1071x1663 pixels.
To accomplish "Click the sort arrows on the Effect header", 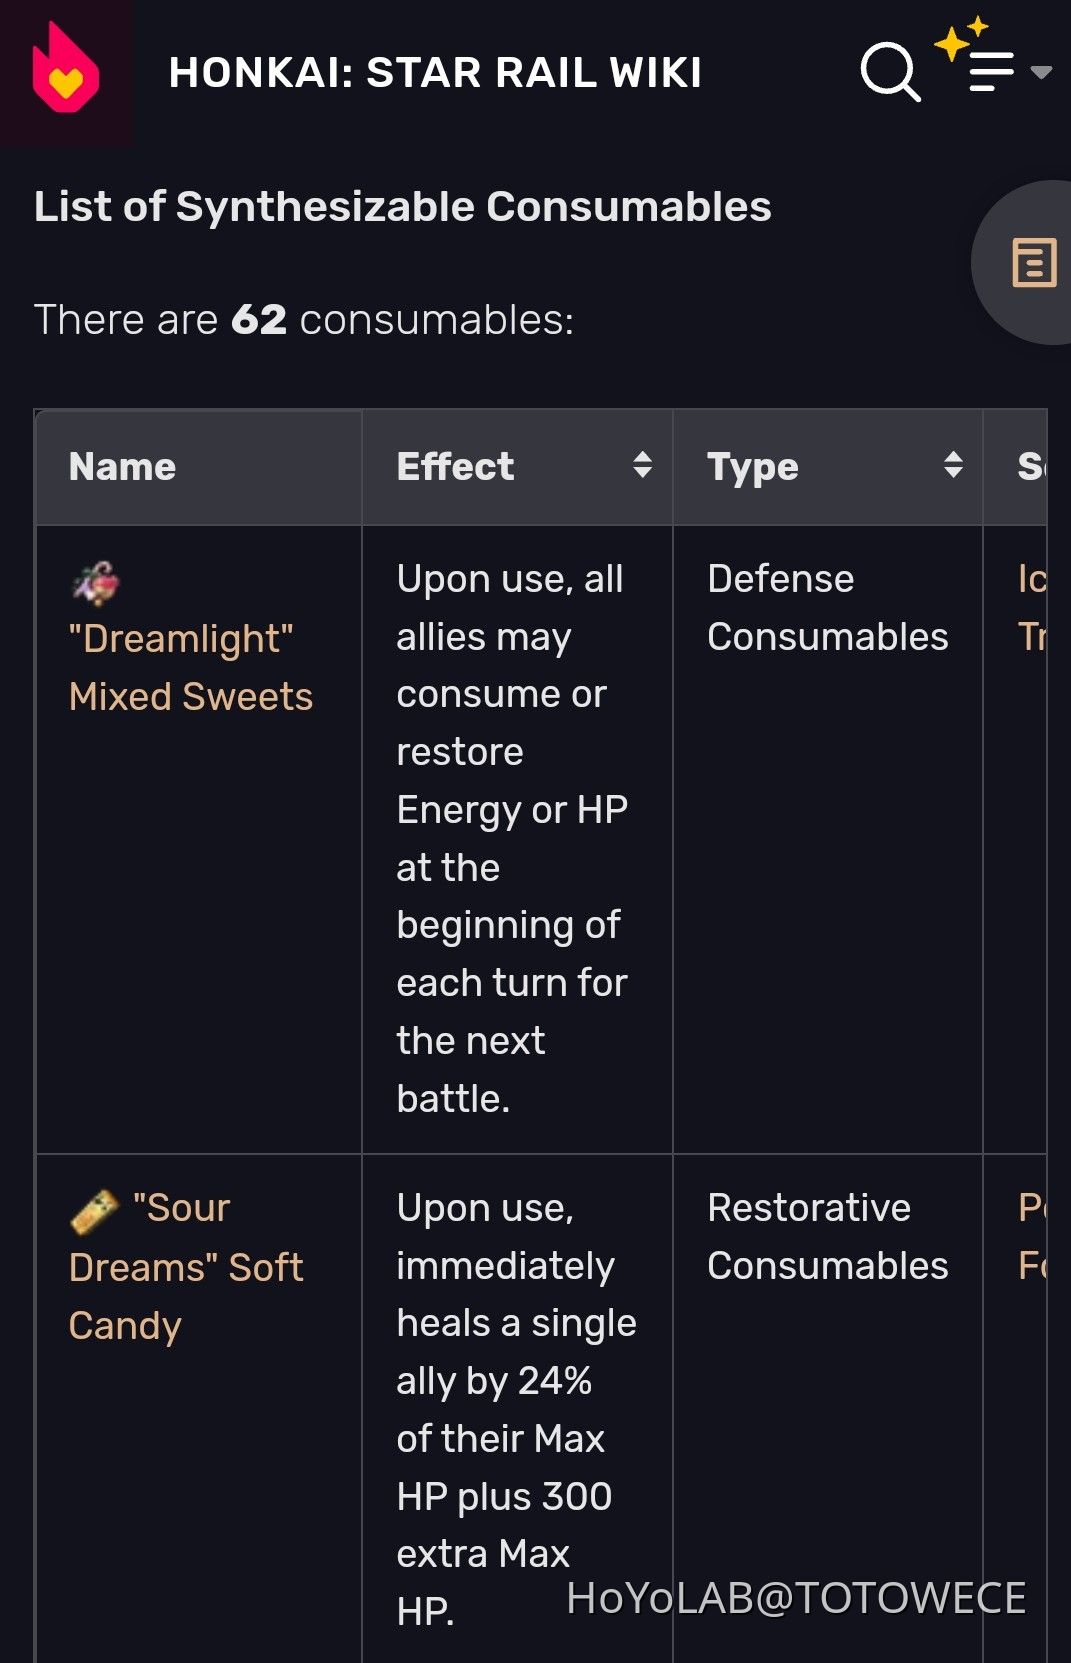I will 641,466.
